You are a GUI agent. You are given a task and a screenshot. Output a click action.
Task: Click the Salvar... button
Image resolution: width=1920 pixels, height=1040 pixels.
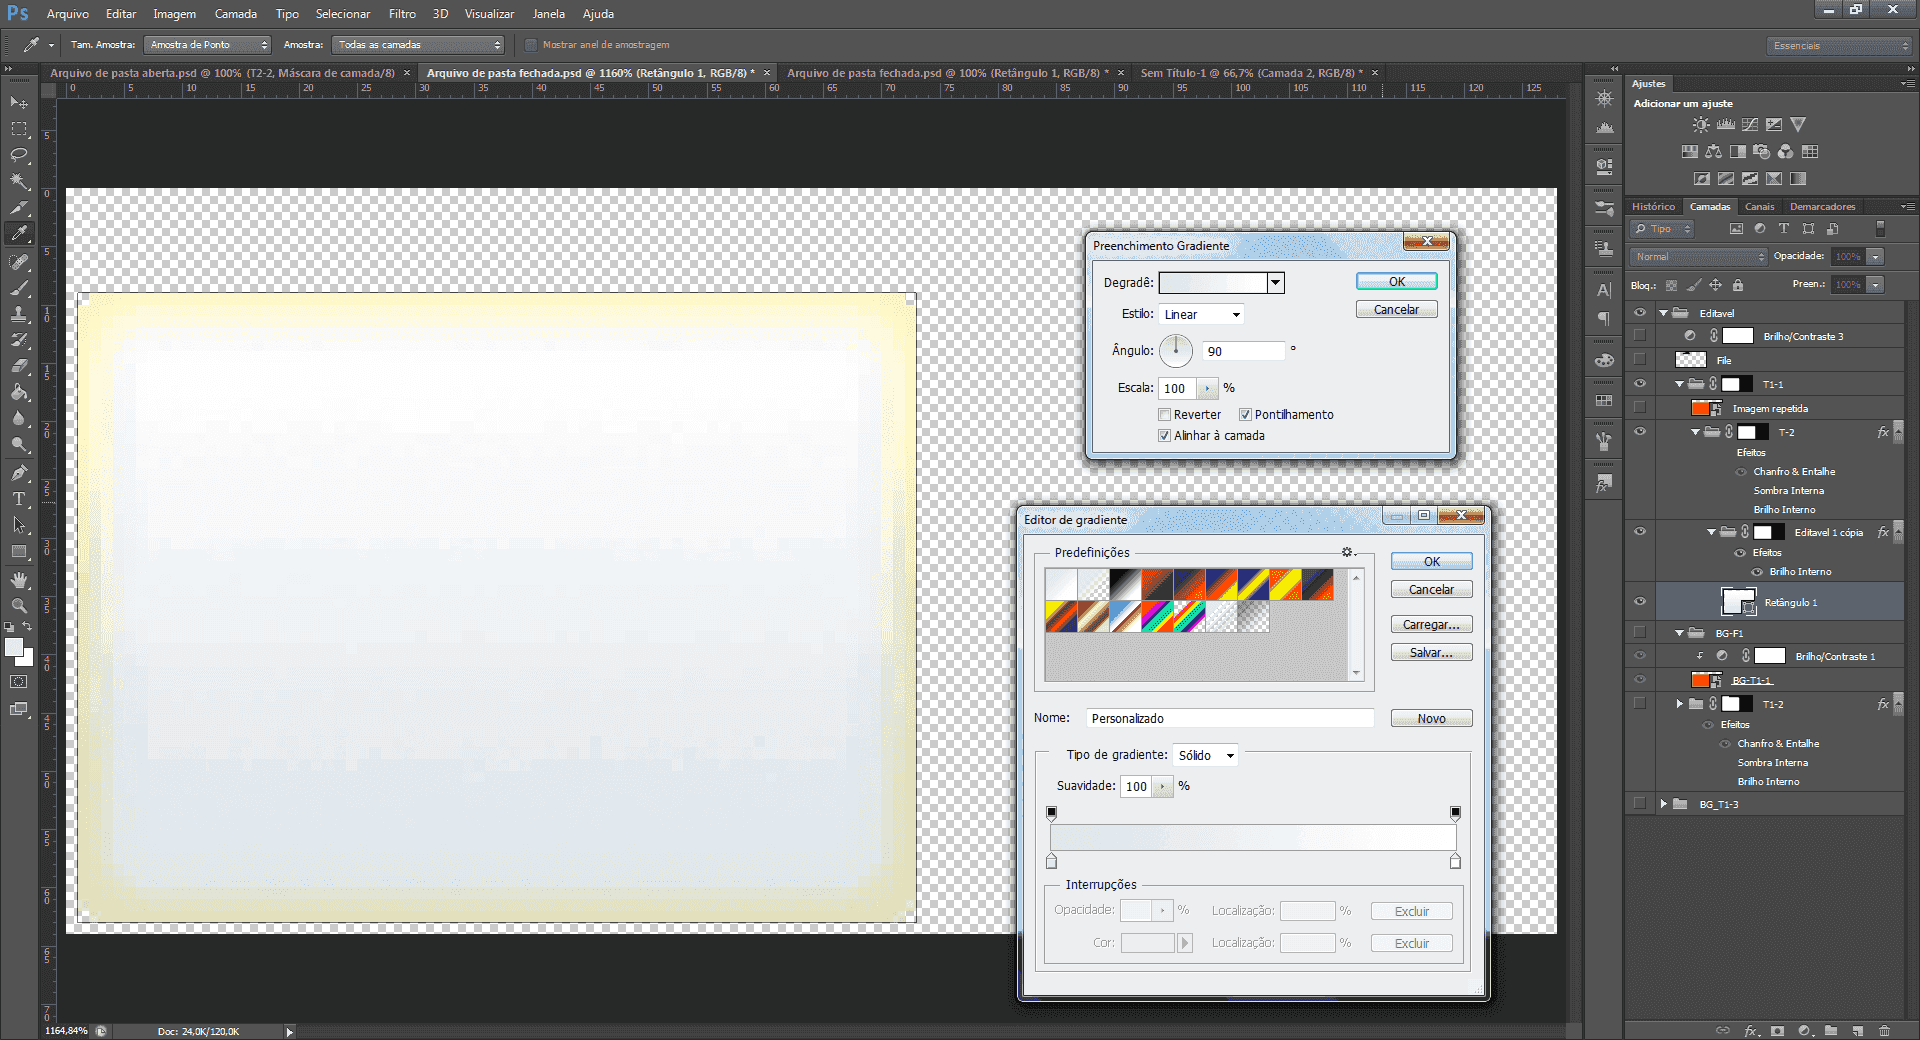[x=1432, y=653]
